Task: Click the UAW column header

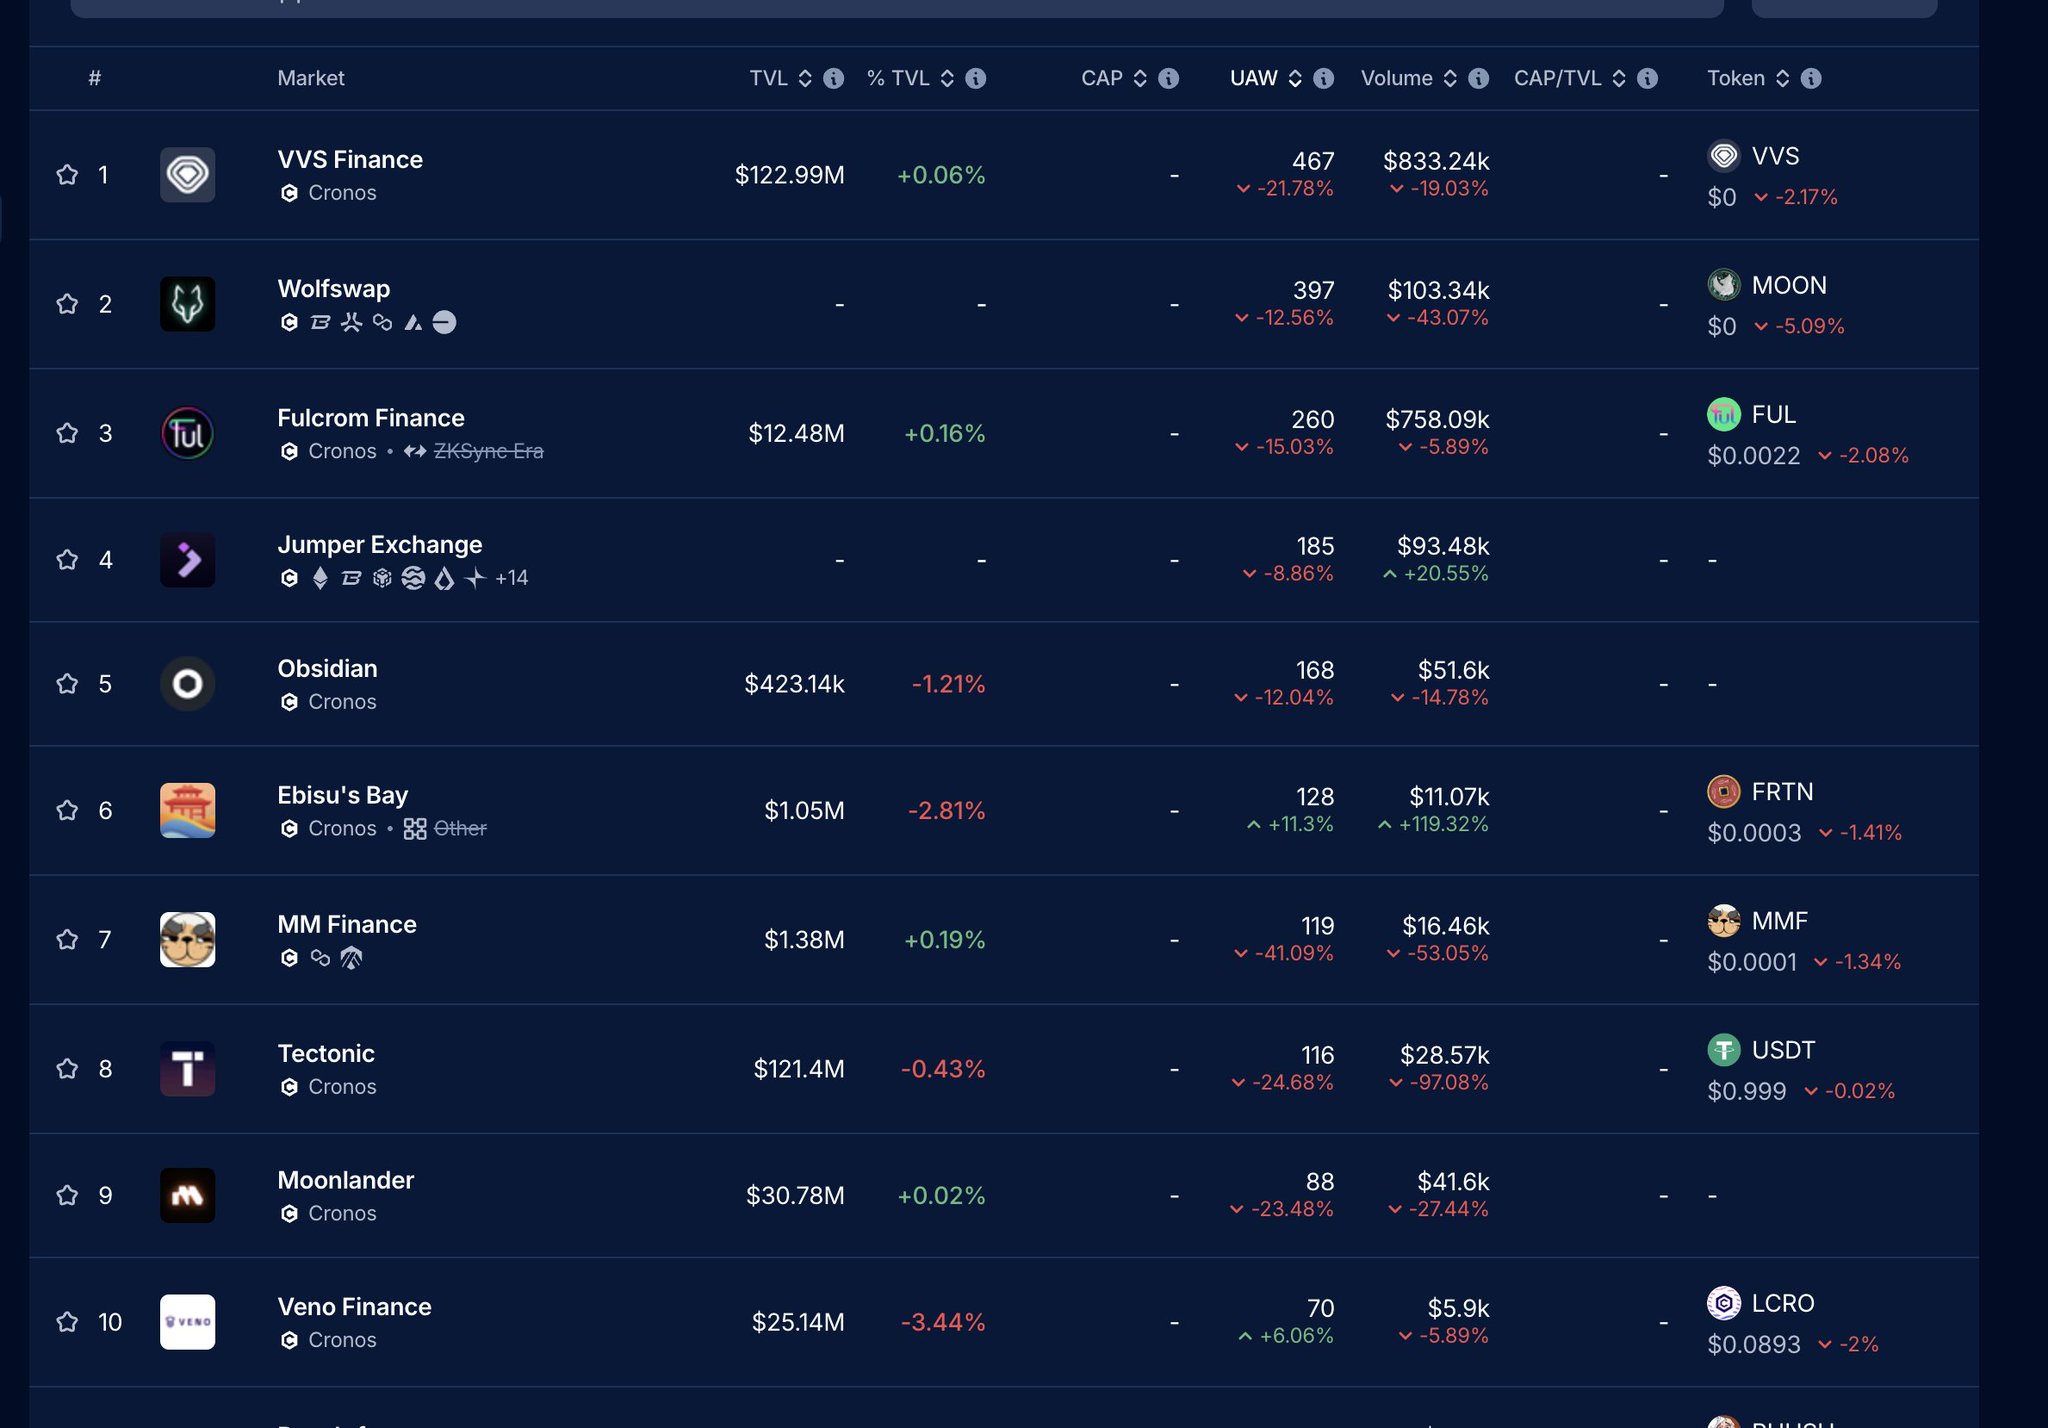Action: (x=1253, y=78)
